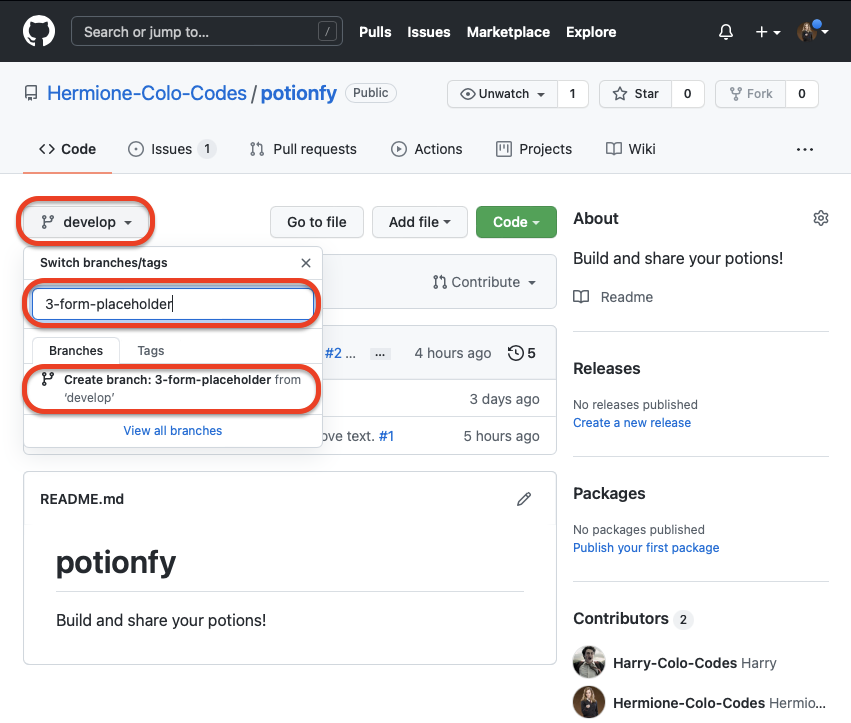Click the gear icon beside About

pos(821,218)
